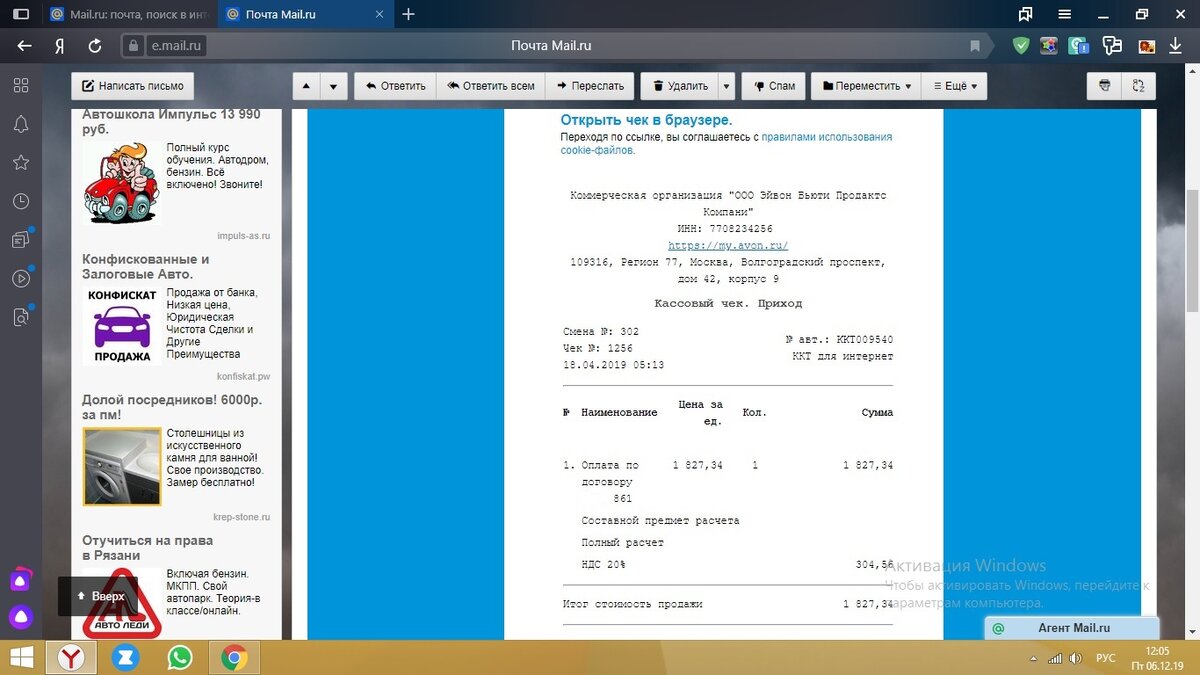The height and width of the screenshot is (675, 1200).
Task: Click the Конфискат продажа ad image
Action: [121, 326]
